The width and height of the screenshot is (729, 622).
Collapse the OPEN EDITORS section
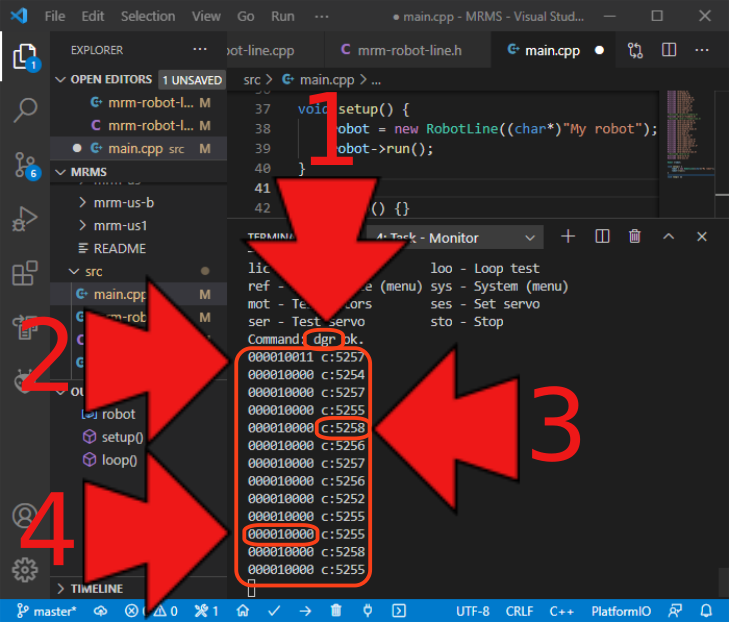pos(62,80)
